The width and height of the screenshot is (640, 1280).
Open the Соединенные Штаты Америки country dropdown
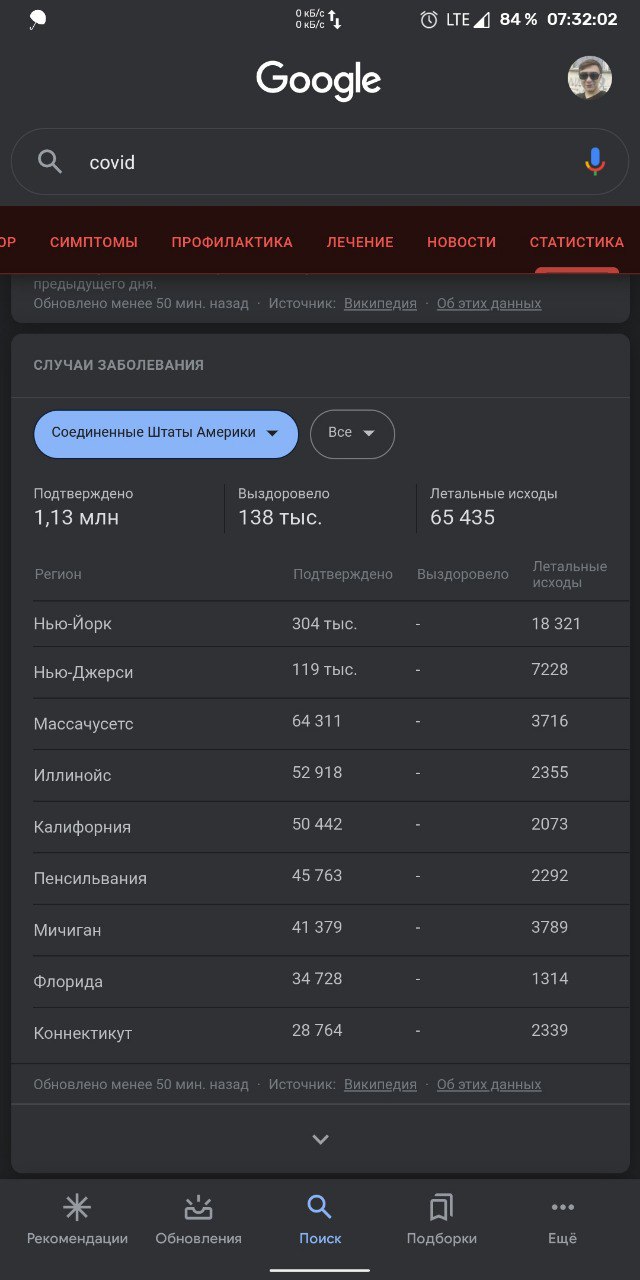tap(166, 434)
